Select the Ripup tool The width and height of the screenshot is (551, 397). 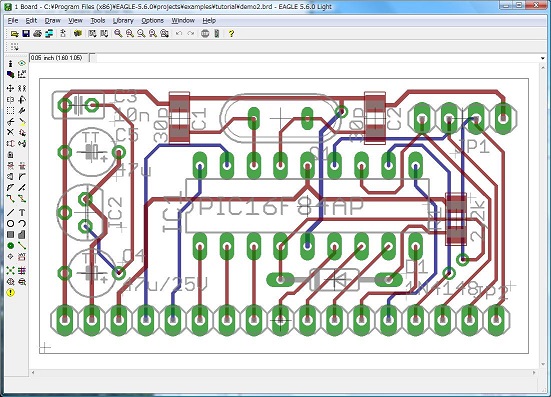[22, 198]
